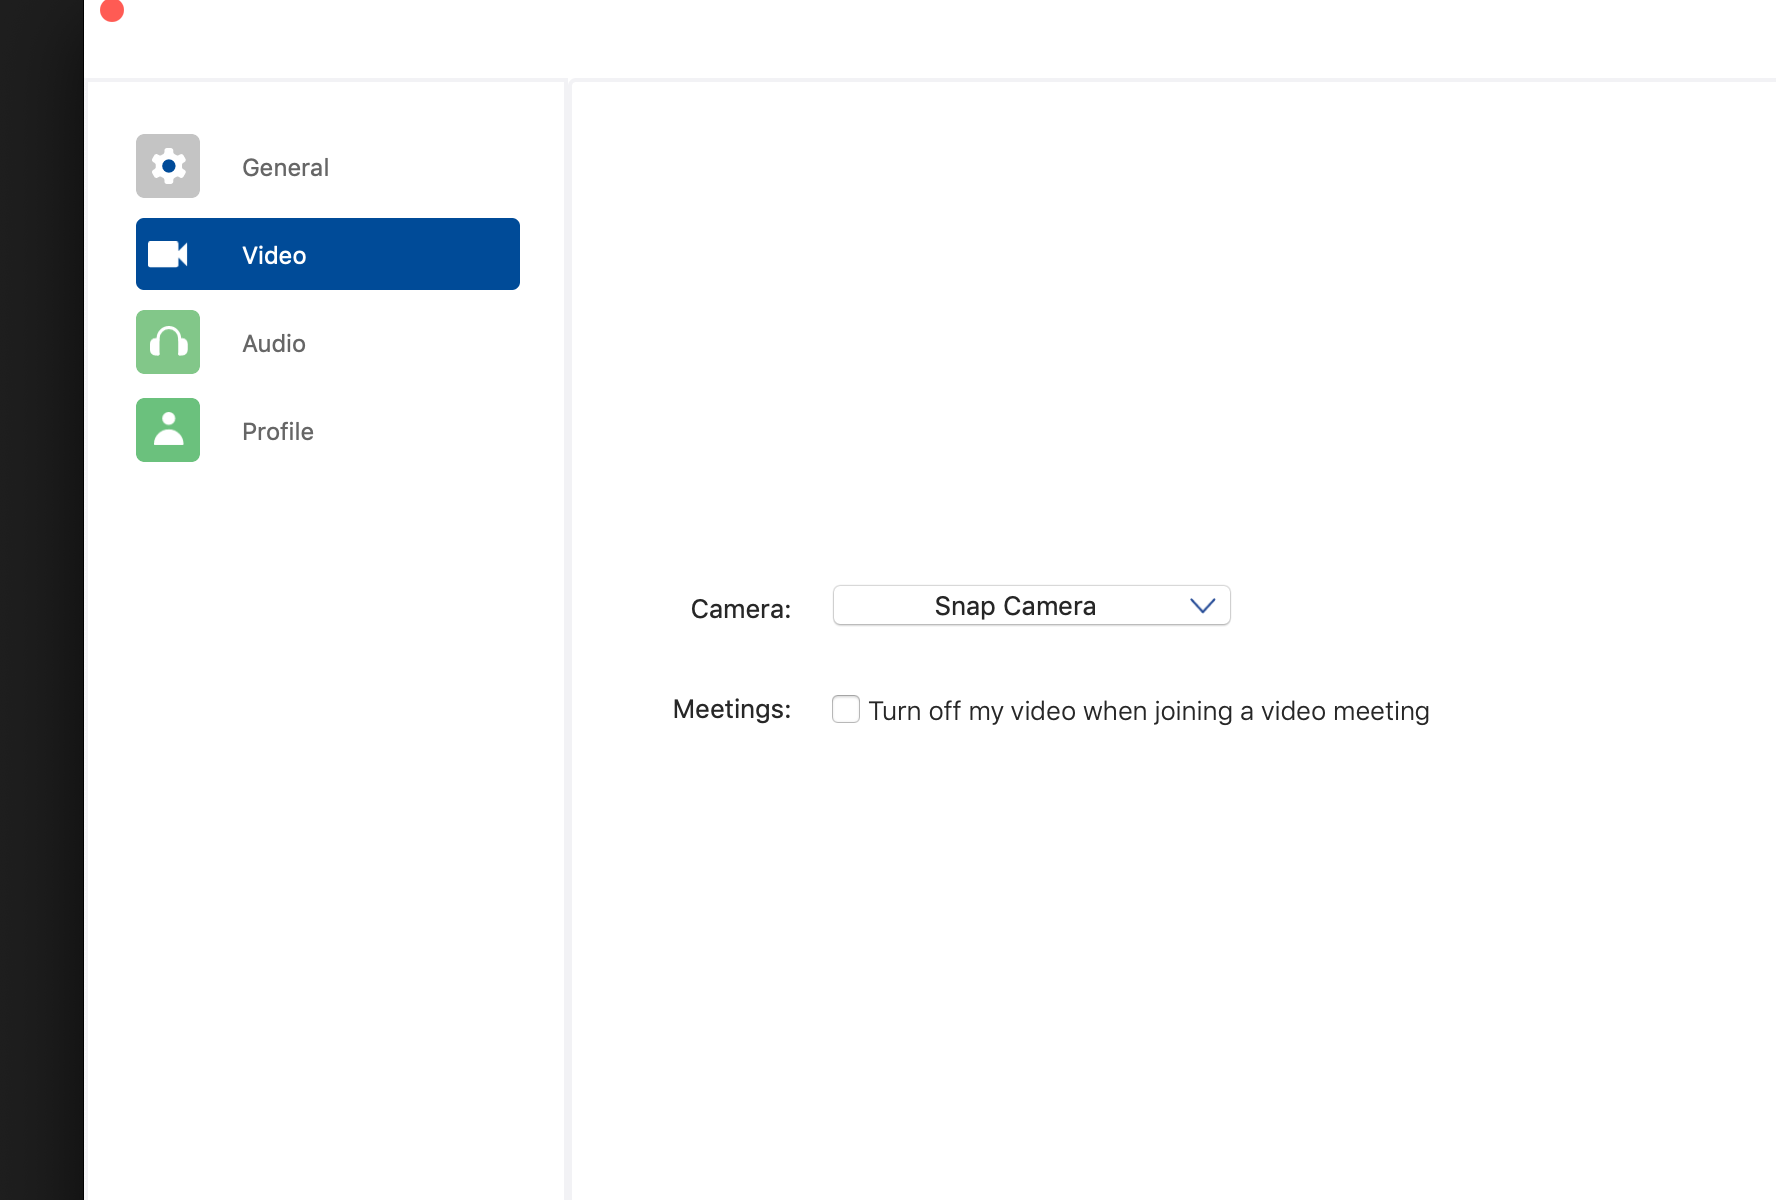This screenshot has height=1200, width=1776.
Task: Click the 'Camera:' field label
Action: coord(740,609)
